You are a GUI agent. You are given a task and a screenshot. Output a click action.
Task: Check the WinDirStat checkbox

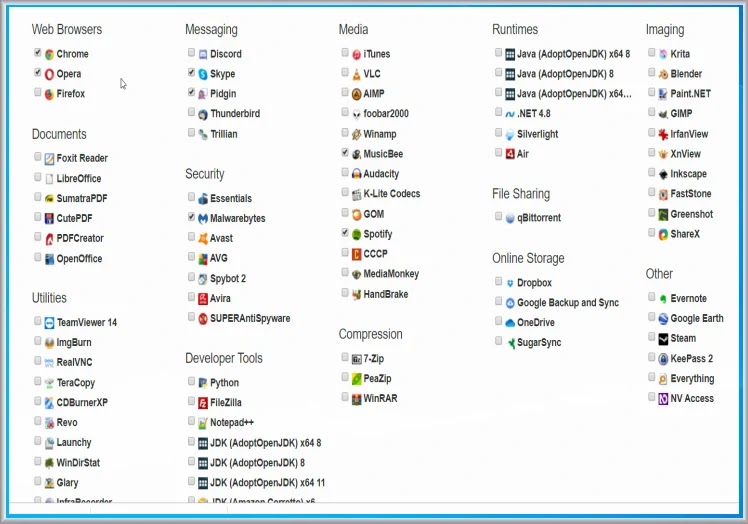(x=37, y=461)
